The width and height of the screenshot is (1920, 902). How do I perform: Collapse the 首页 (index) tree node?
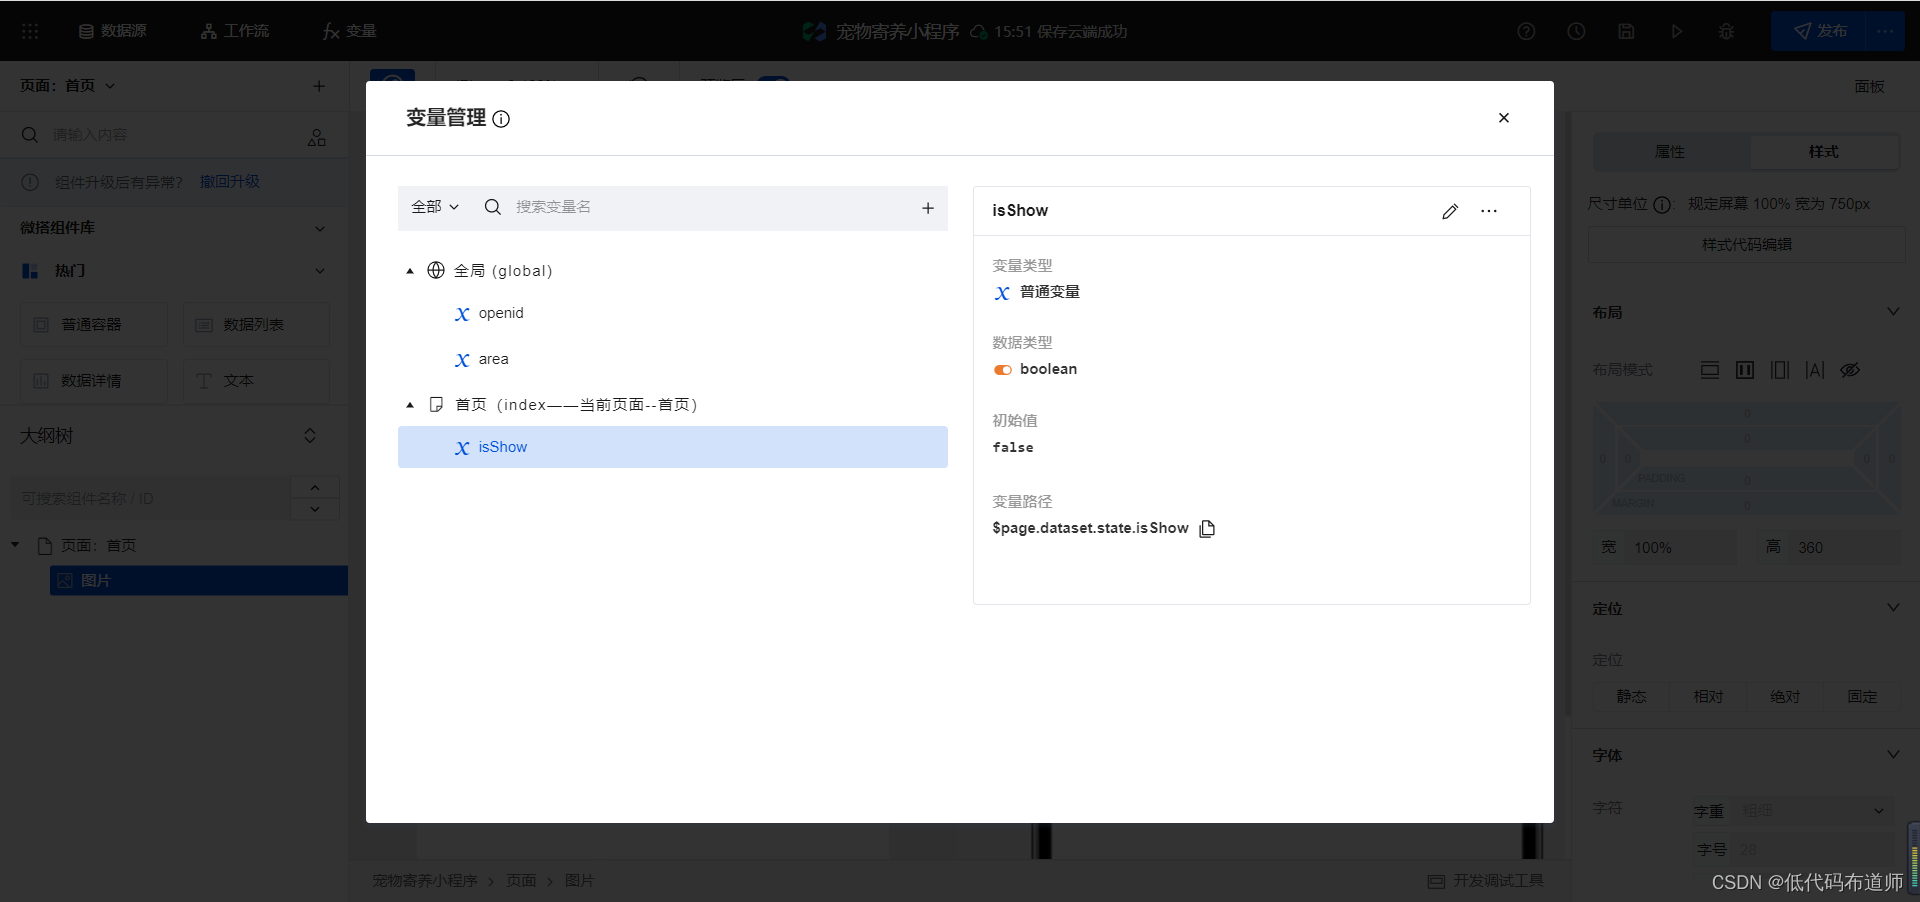410,405
